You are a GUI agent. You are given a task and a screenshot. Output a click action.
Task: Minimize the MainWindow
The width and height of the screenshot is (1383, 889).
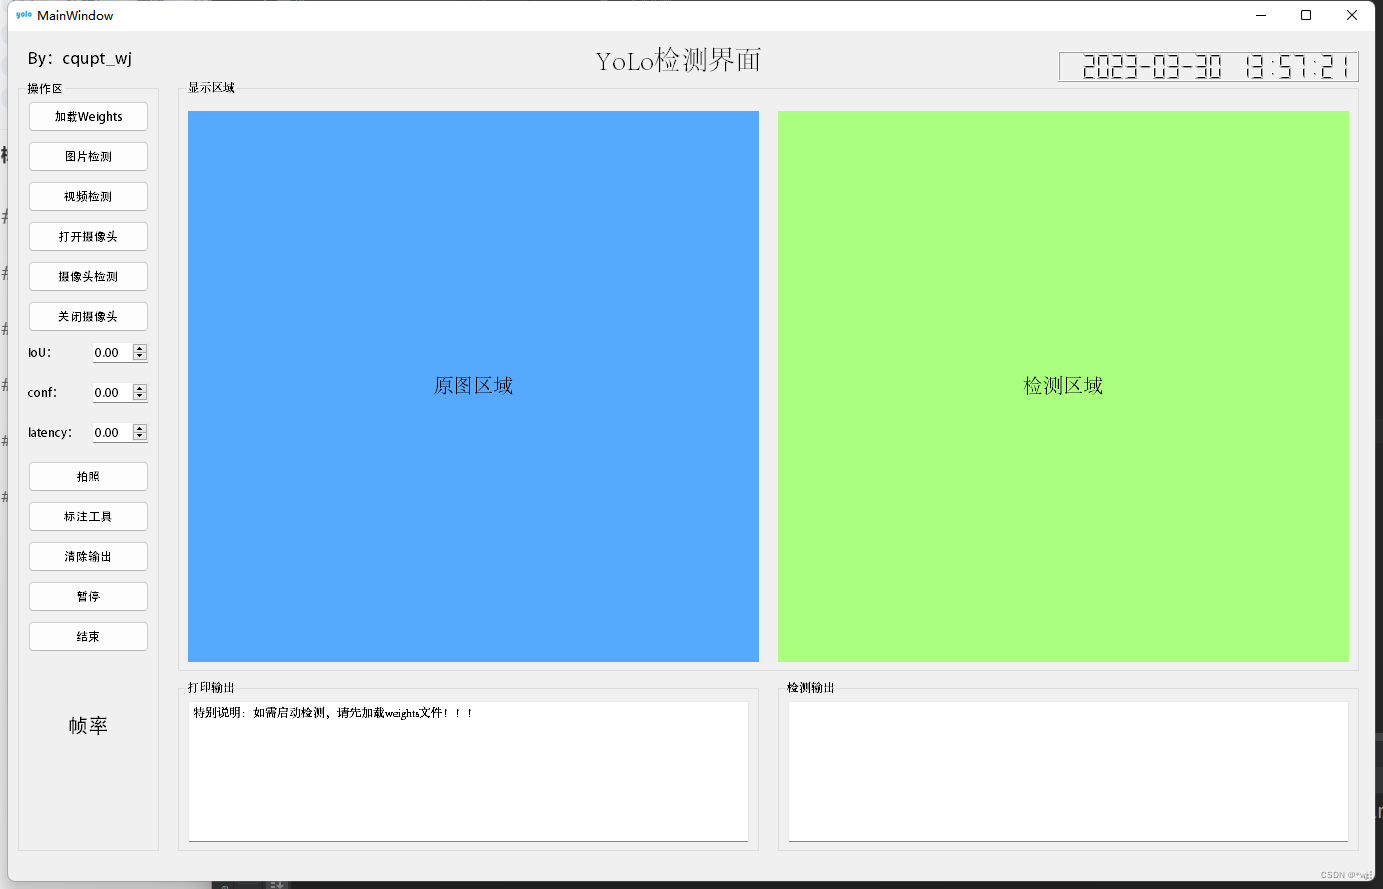click(1260, 15)
